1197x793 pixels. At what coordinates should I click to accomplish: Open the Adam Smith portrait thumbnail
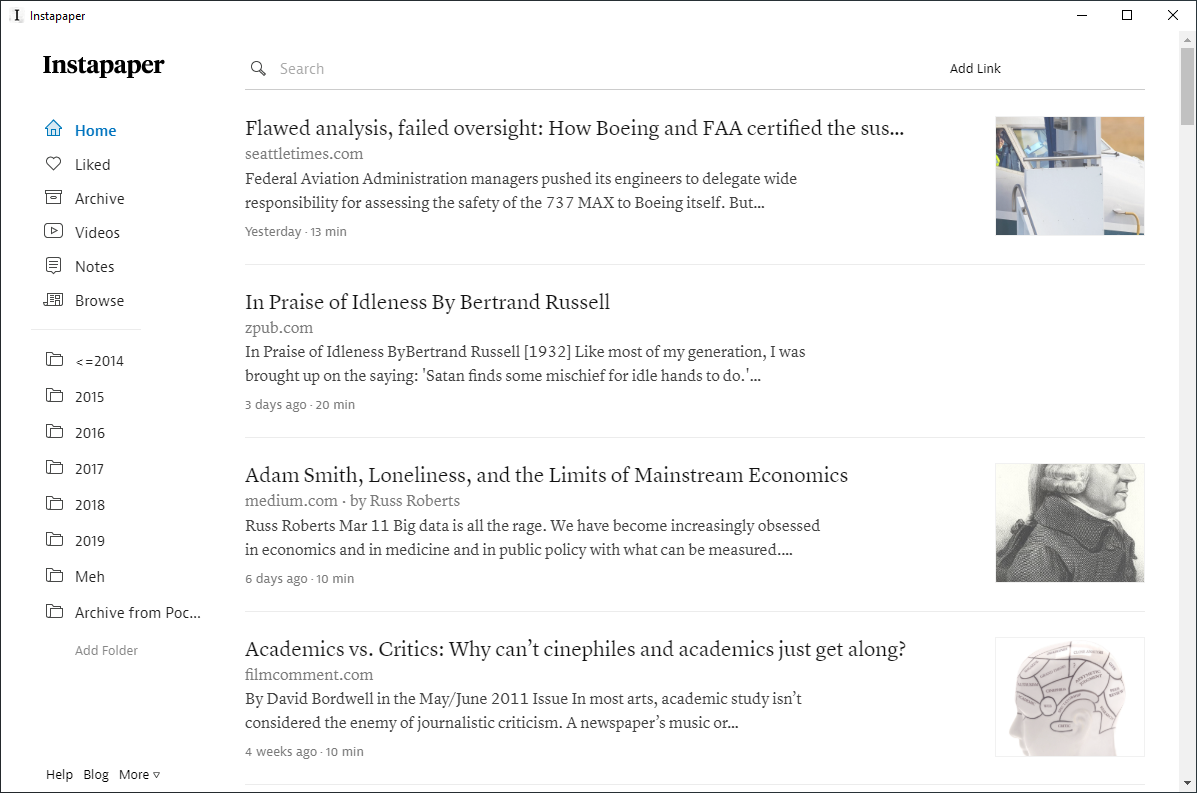point(1069,522)
